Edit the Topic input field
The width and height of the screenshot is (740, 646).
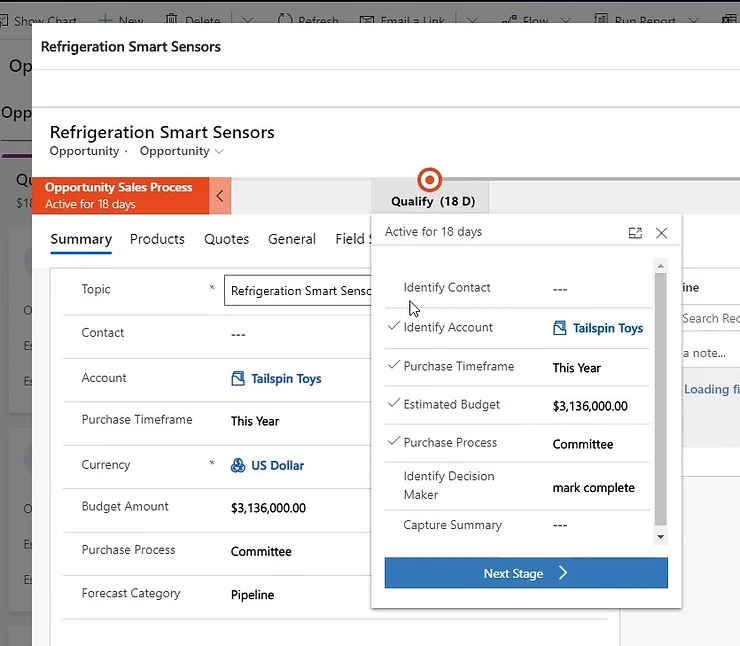click(x=298, y=291)
